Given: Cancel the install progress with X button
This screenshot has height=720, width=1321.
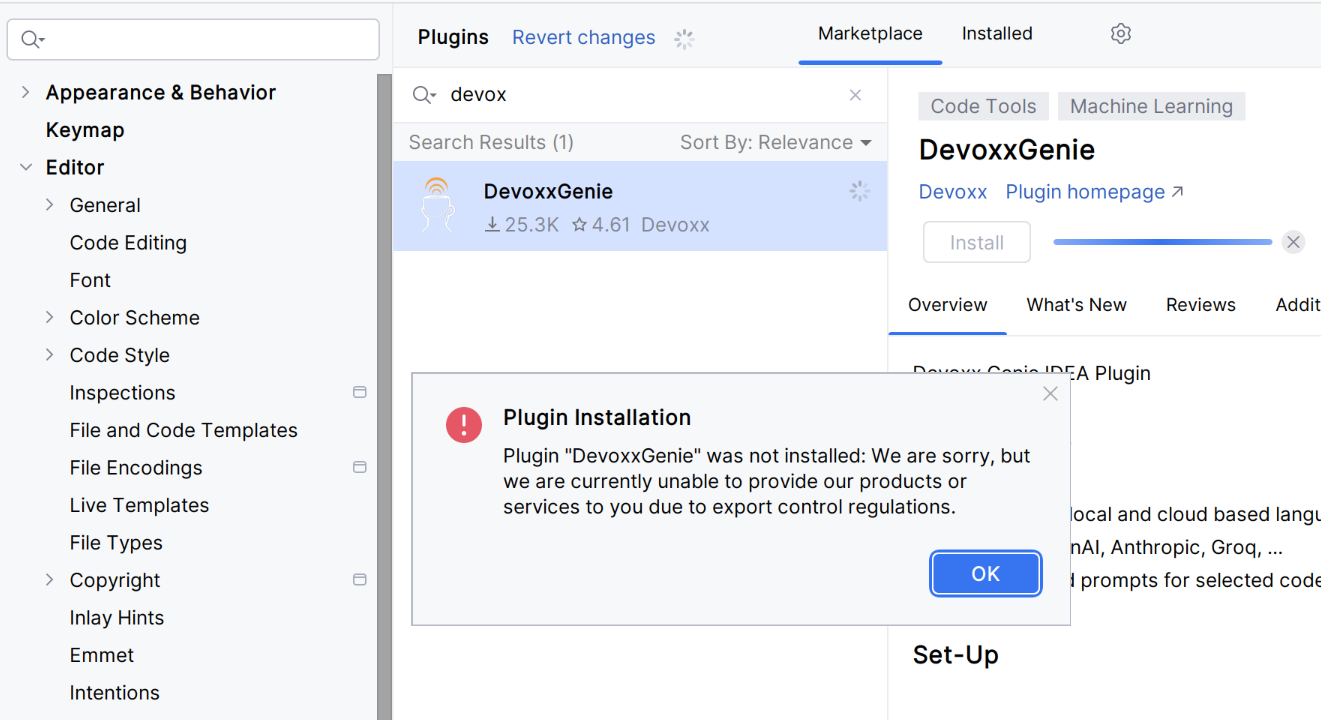Looking at the screenshot, I should 1293,242.
